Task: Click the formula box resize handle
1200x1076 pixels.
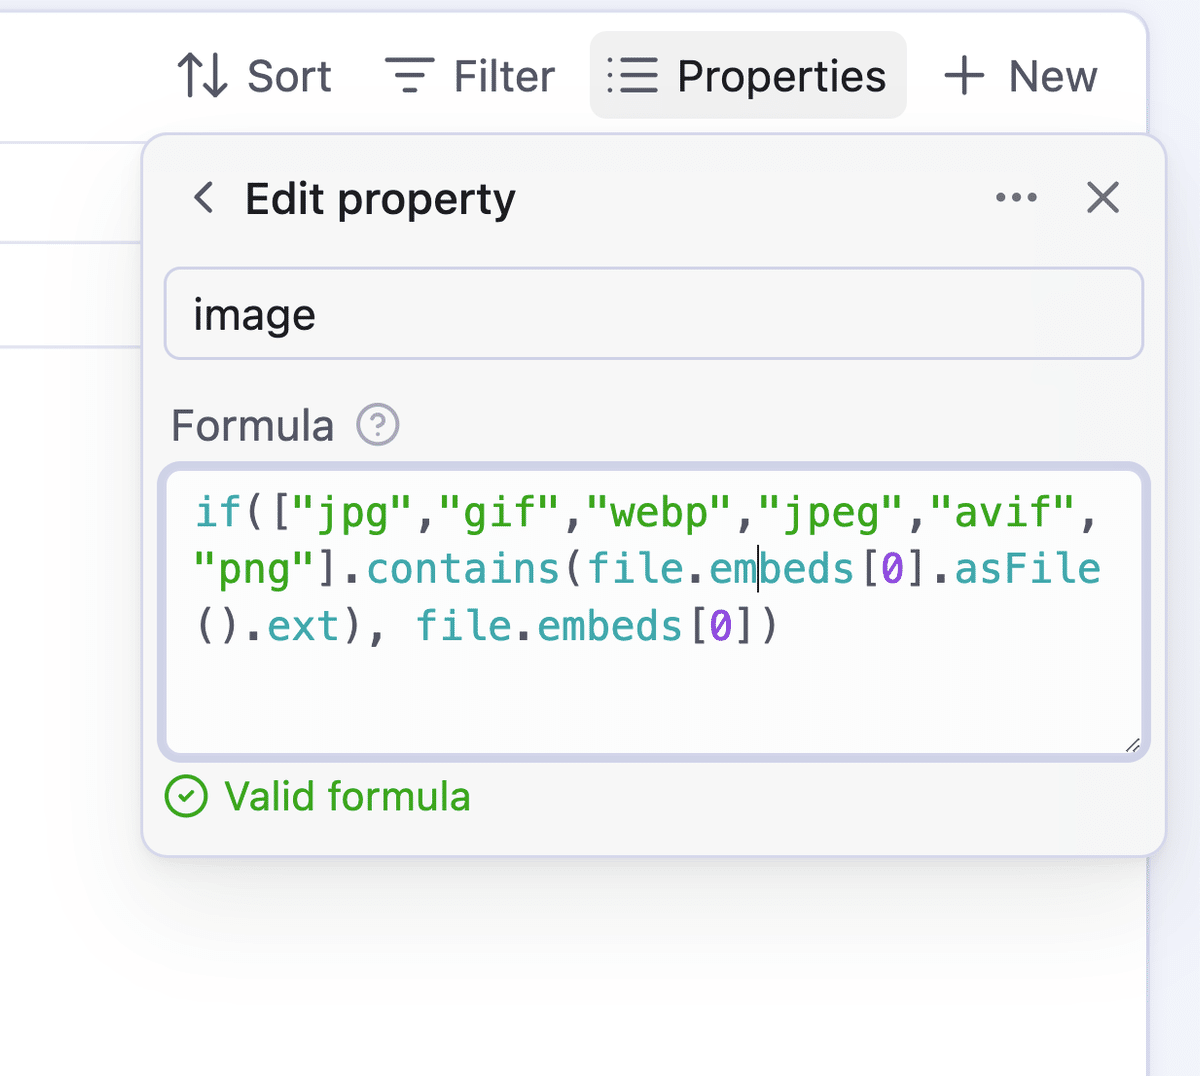Action: pos(1132,745)
